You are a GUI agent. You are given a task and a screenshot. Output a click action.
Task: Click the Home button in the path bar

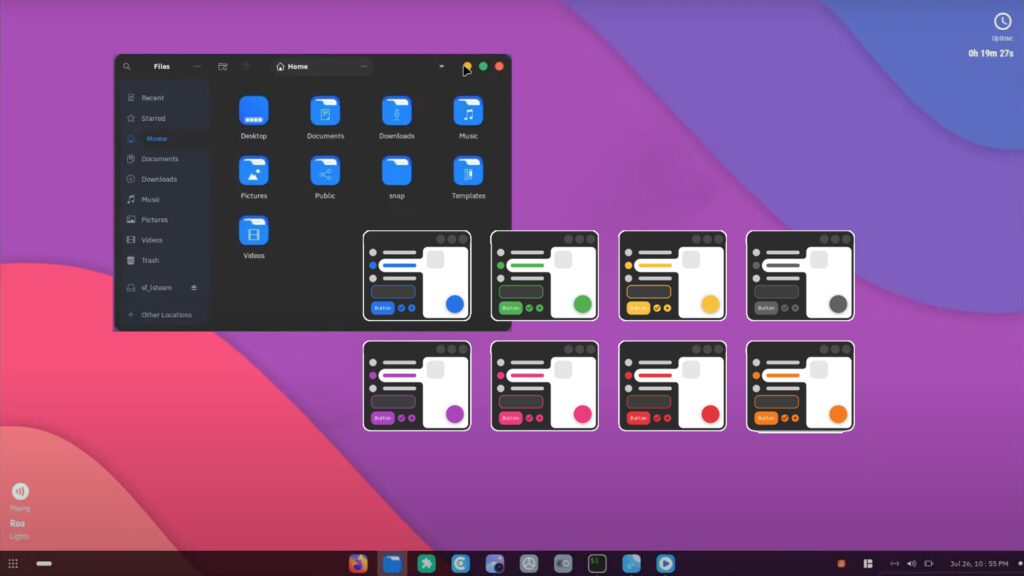[x=290, y=67]
